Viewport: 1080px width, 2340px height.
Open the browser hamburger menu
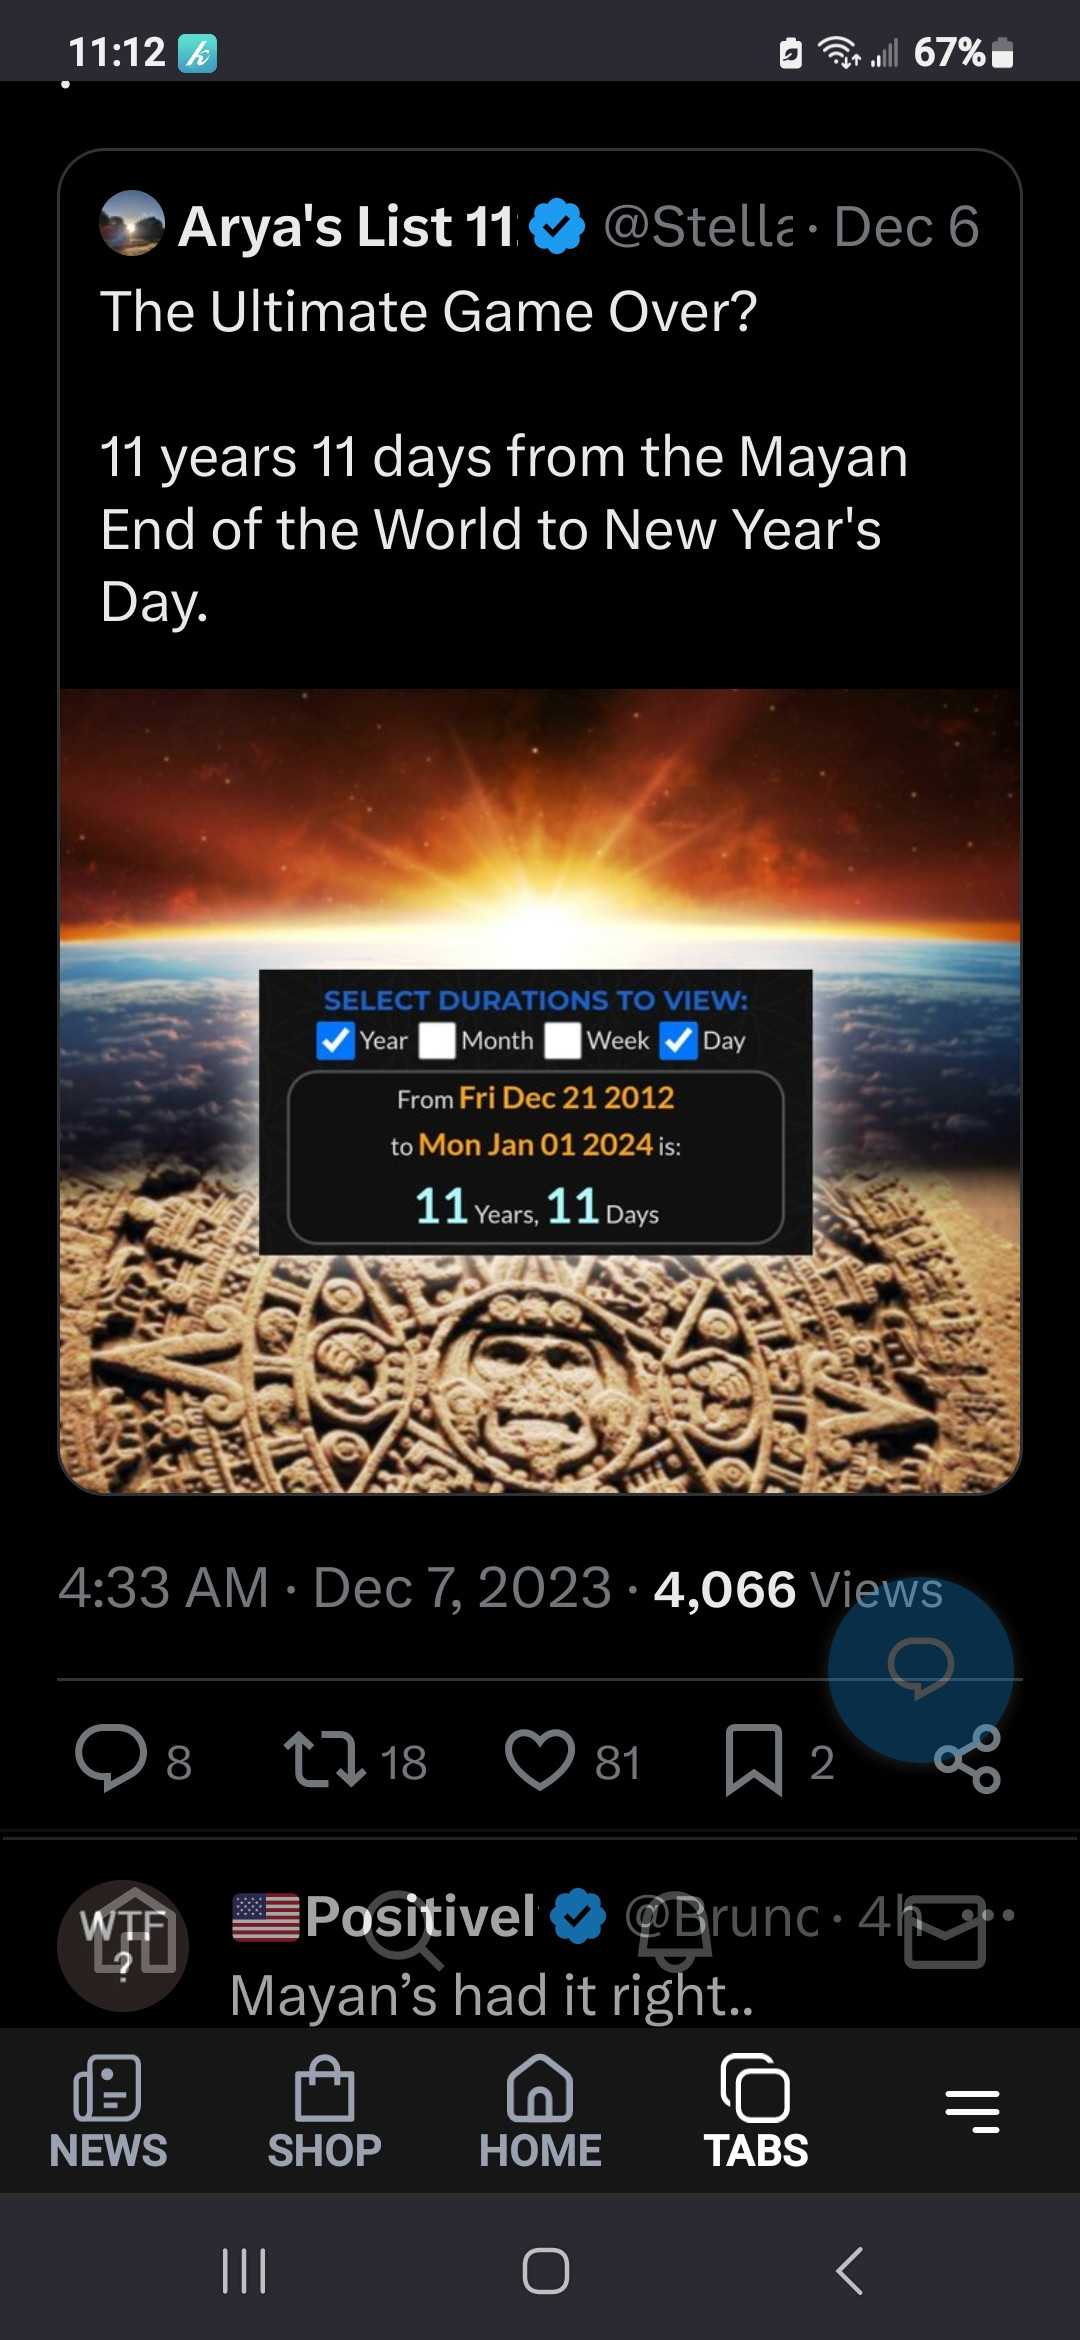pos(972,2110)
